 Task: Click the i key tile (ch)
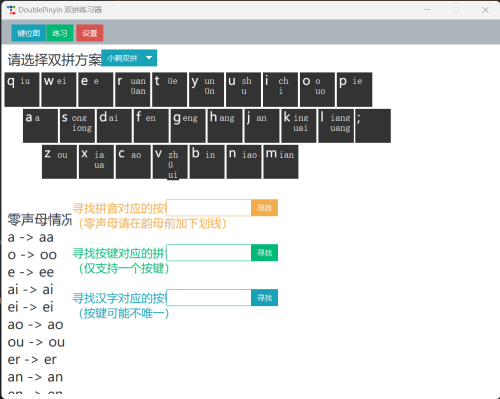[x=280, y=89]
